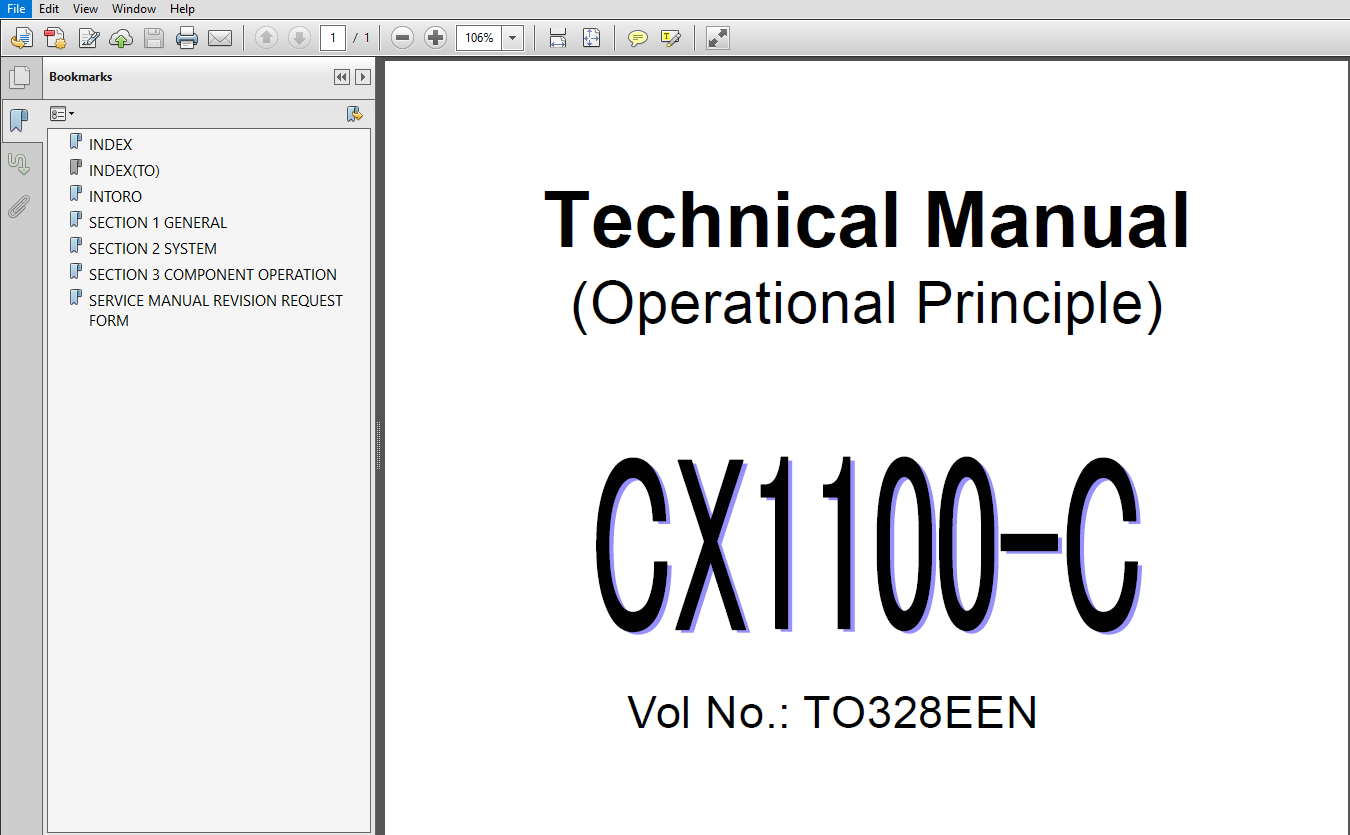
Task: Click the Bookmarks panel title
Action: coord(81,77)
